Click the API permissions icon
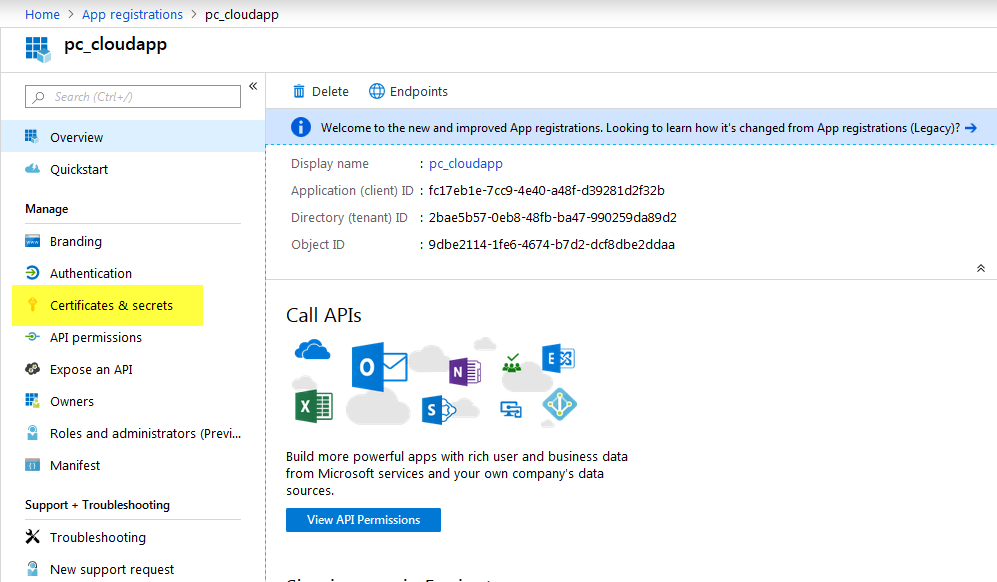The height and width of the screenshot is (582, 997). coord(32,337)
